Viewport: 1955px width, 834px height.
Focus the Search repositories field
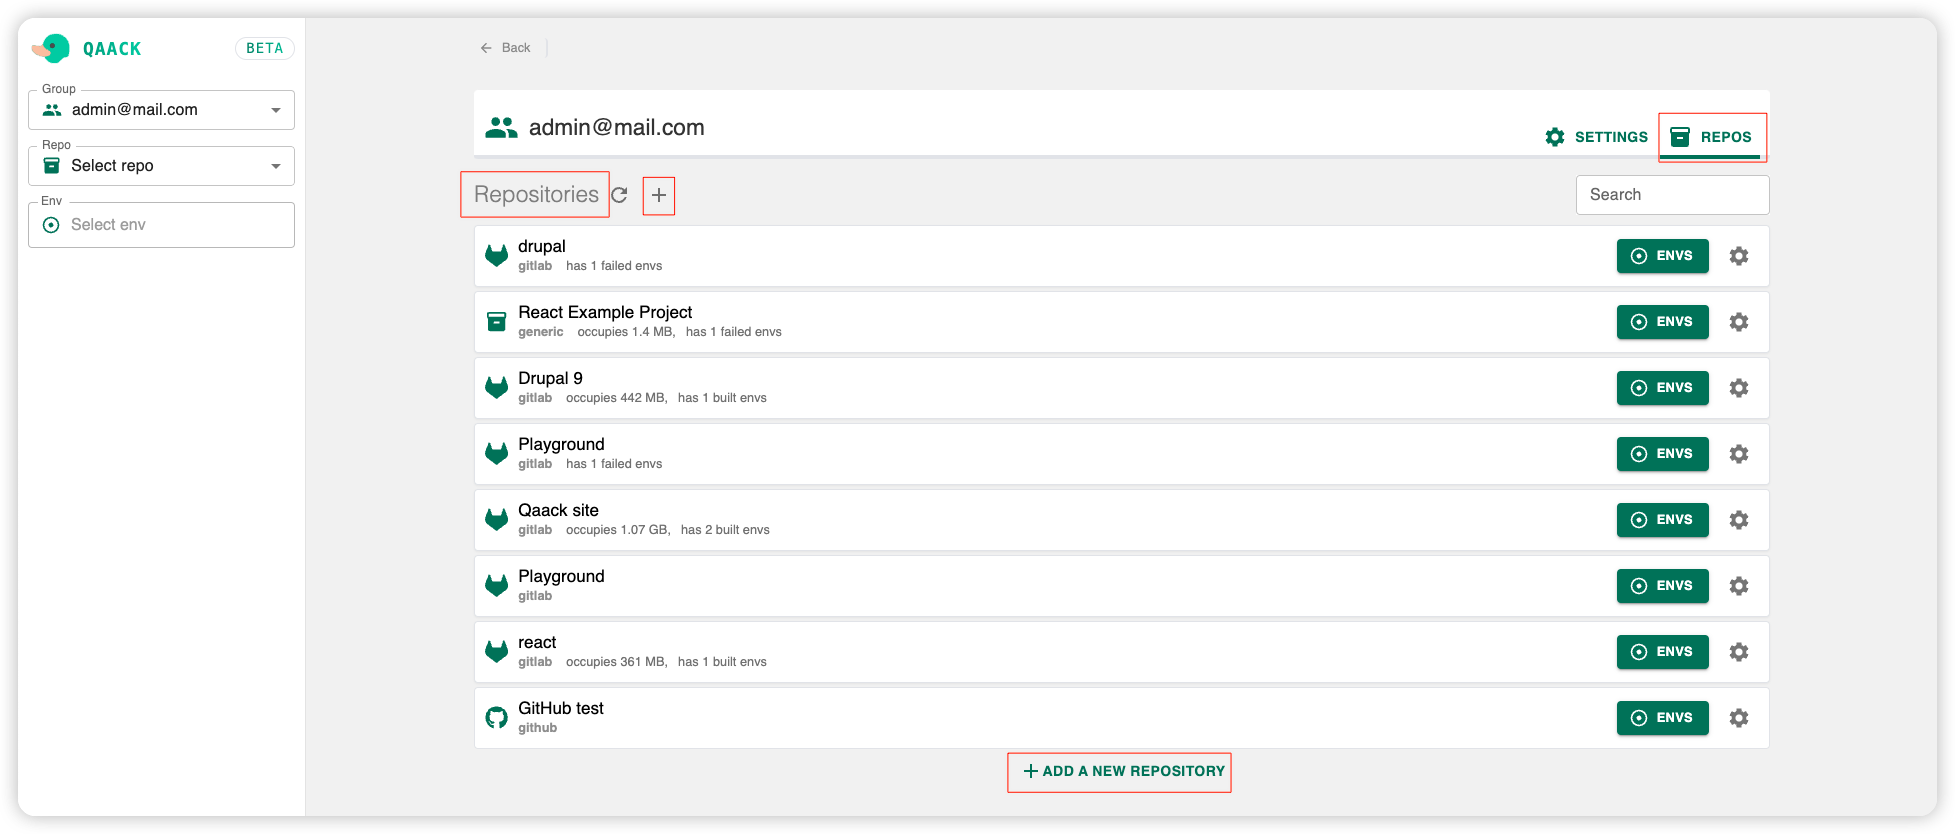tap(1672, 195)
